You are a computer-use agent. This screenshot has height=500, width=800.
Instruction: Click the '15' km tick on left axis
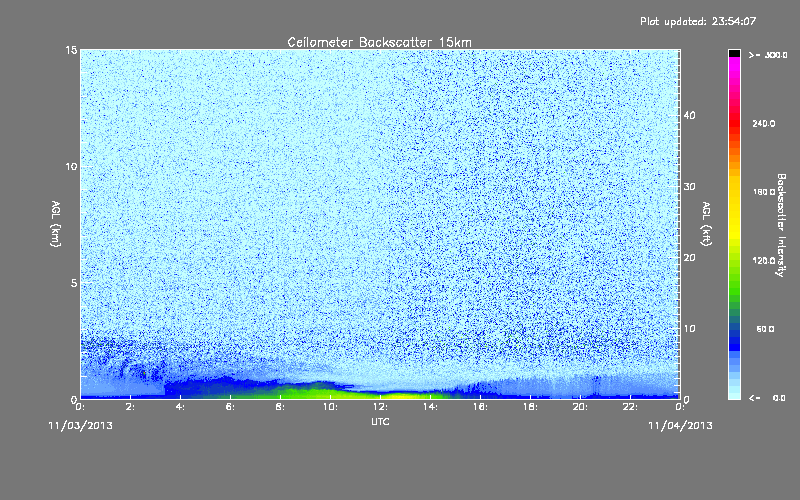(71, 50)
